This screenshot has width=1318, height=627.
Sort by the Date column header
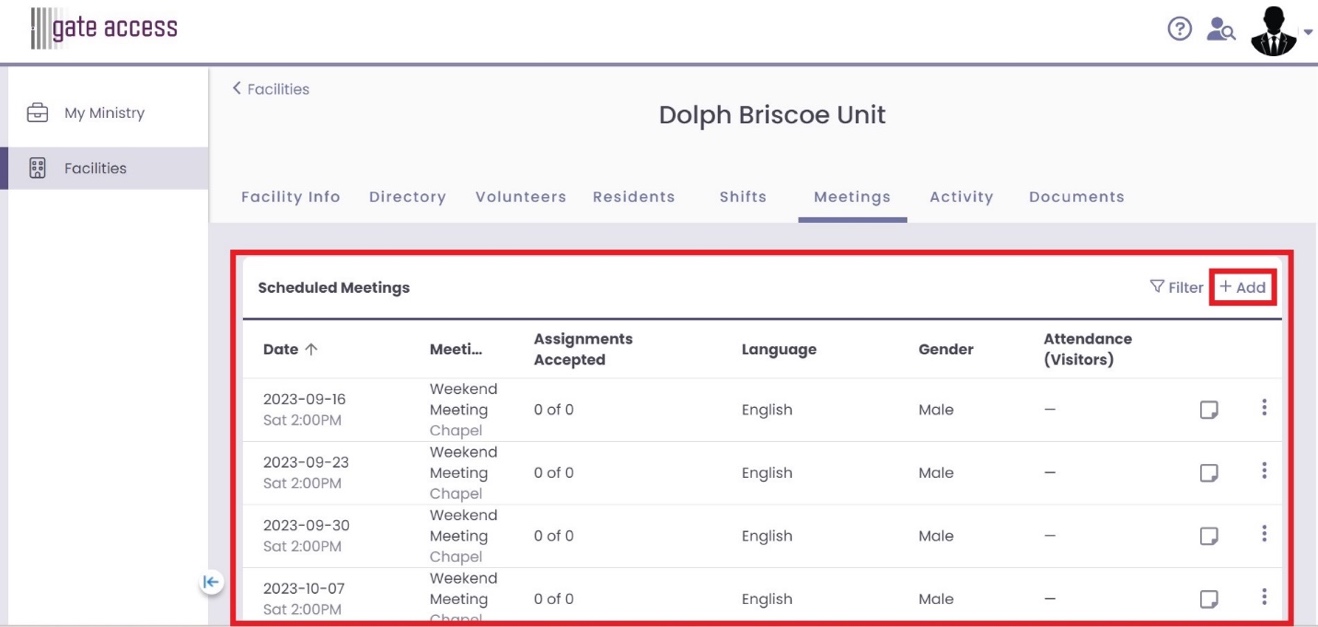(x=290, y=349)
